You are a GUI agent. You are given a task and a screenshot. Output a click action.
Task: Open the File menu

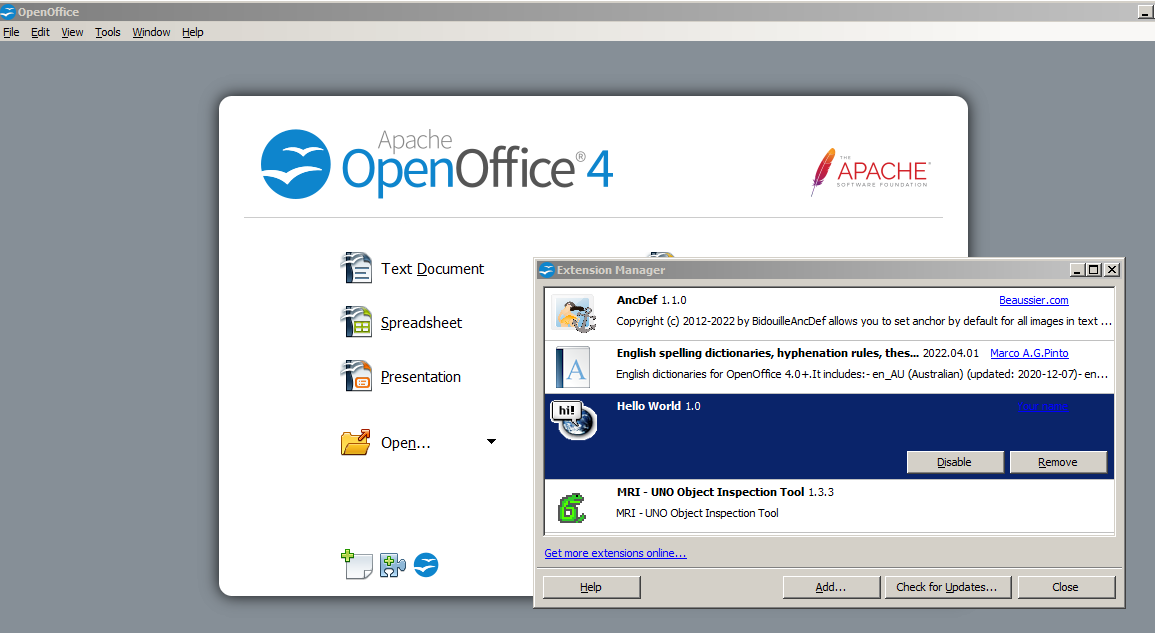pyautogui.click(x=11, y=32)
